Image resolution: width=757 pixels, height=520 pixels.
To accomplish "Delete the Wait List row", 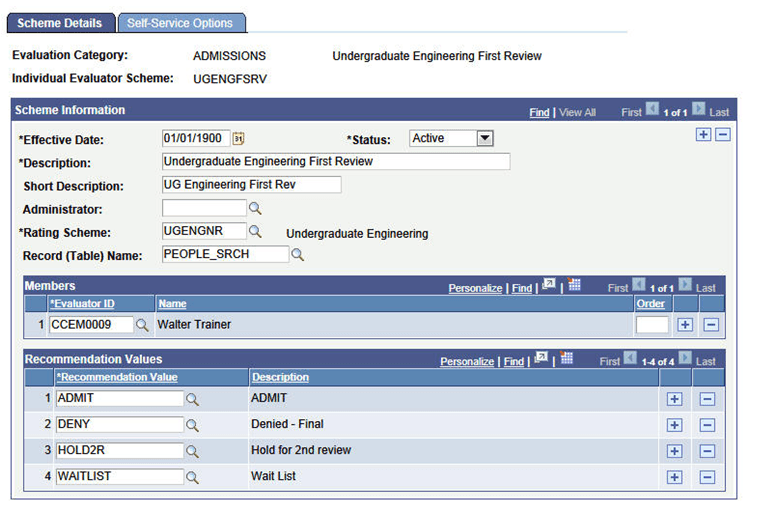I will coord(707,477).
